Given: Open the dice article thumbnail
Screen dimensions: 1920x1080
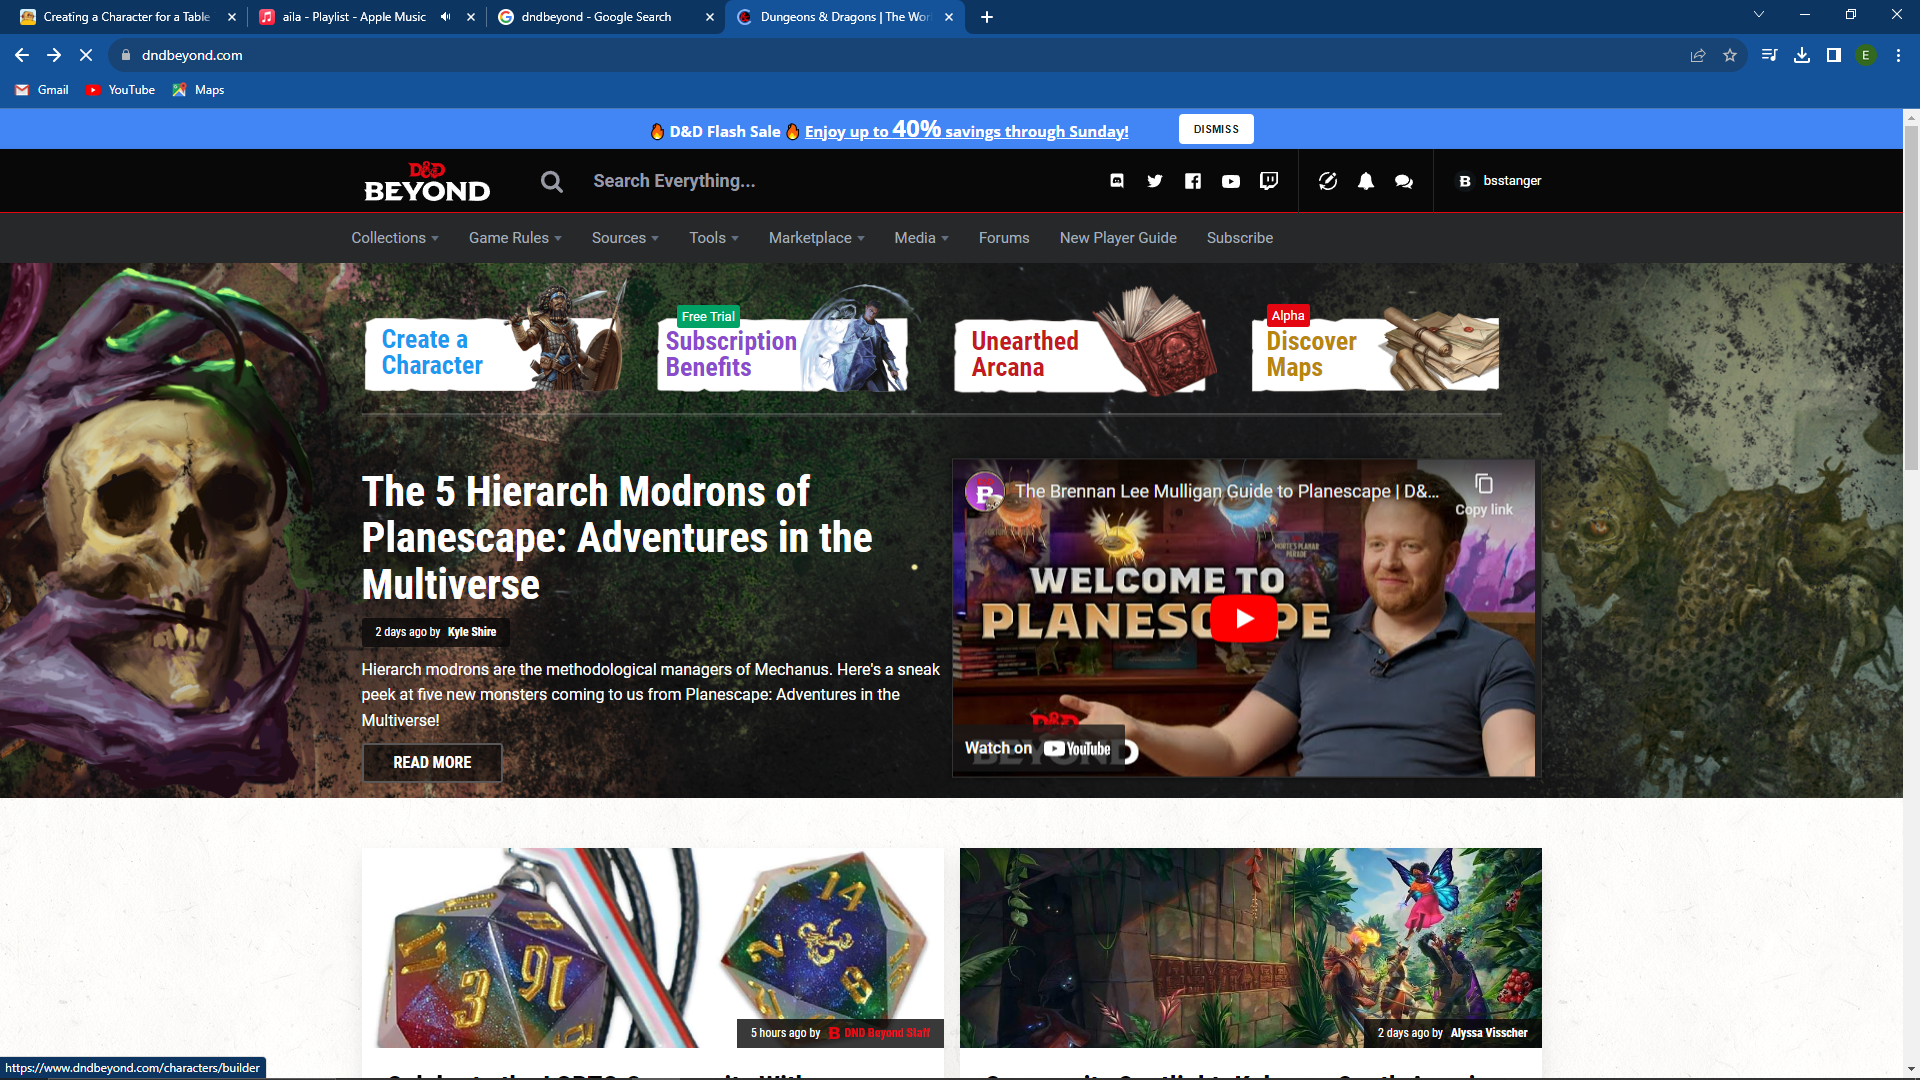Looking at the screenshot, I should [653, 947].
